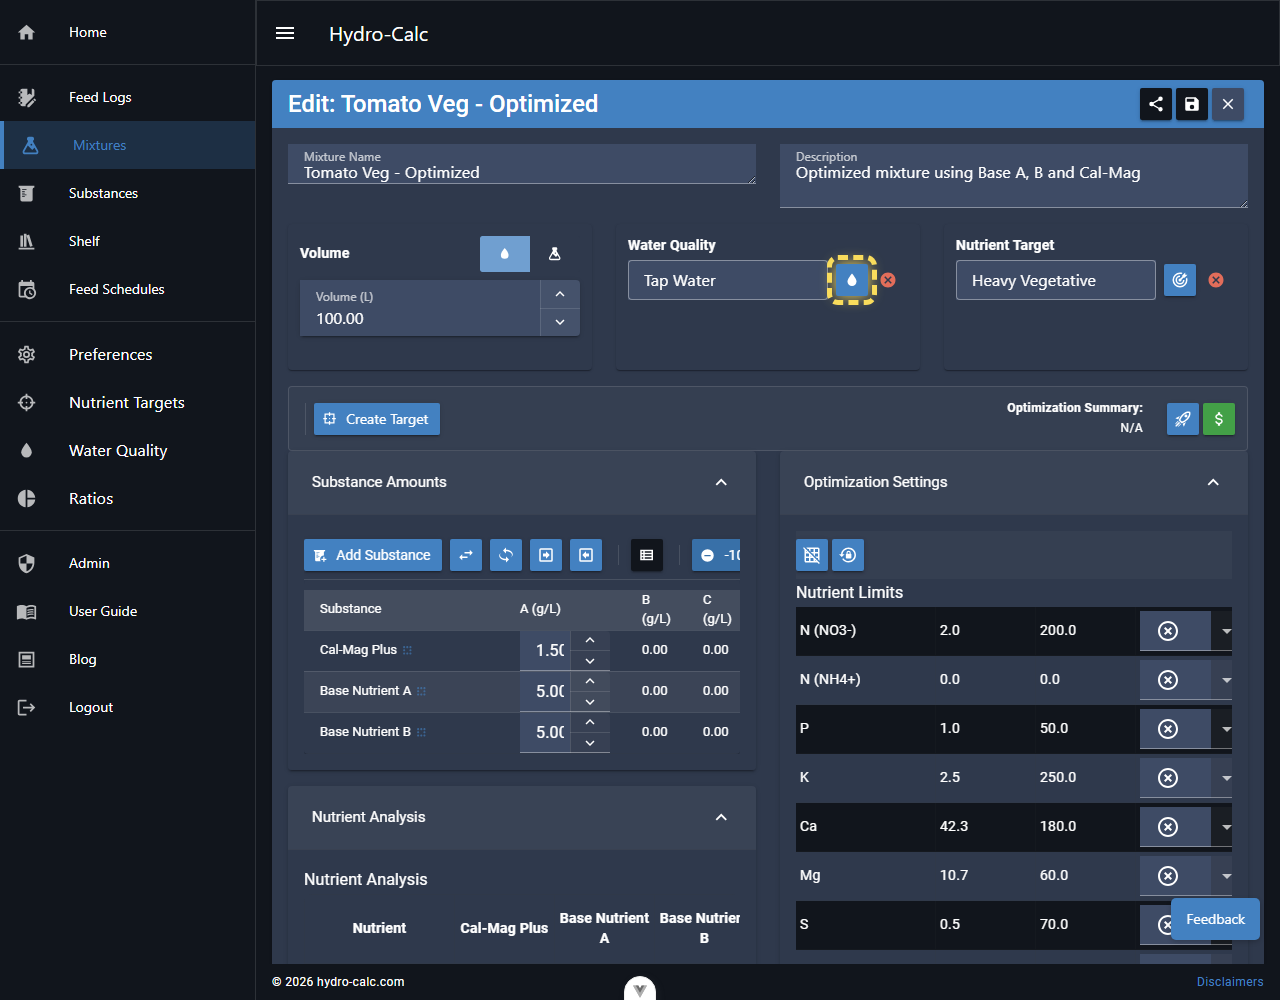Click Cal-Mag Plus info icon
This screenshot has width=1280, height=1000.
(408, 650)
